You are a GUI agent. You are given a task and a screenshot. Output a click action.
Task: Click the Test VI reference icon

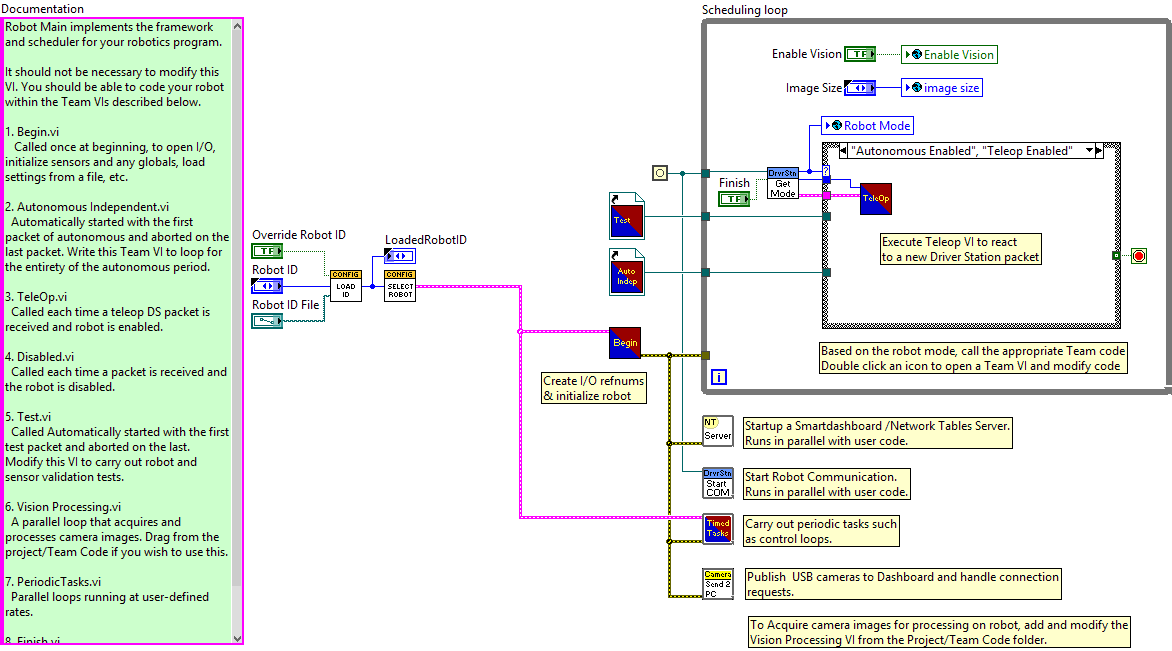[x=625, y=215]
